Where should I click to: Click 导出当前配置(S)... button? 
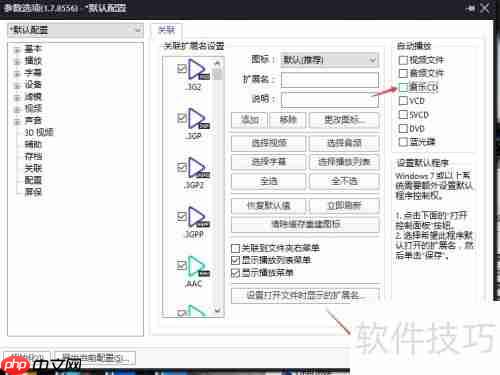pos(95,358)
